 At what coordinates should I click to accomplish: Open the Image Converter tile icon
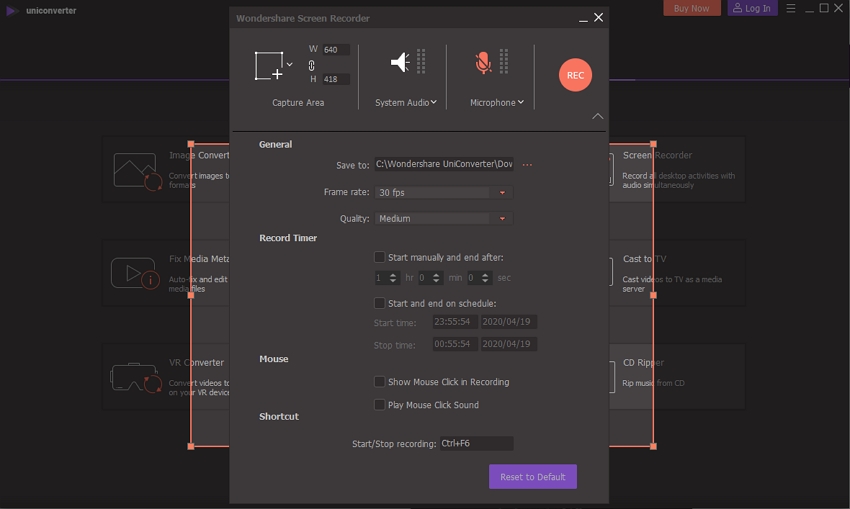[x=137, y=171]
